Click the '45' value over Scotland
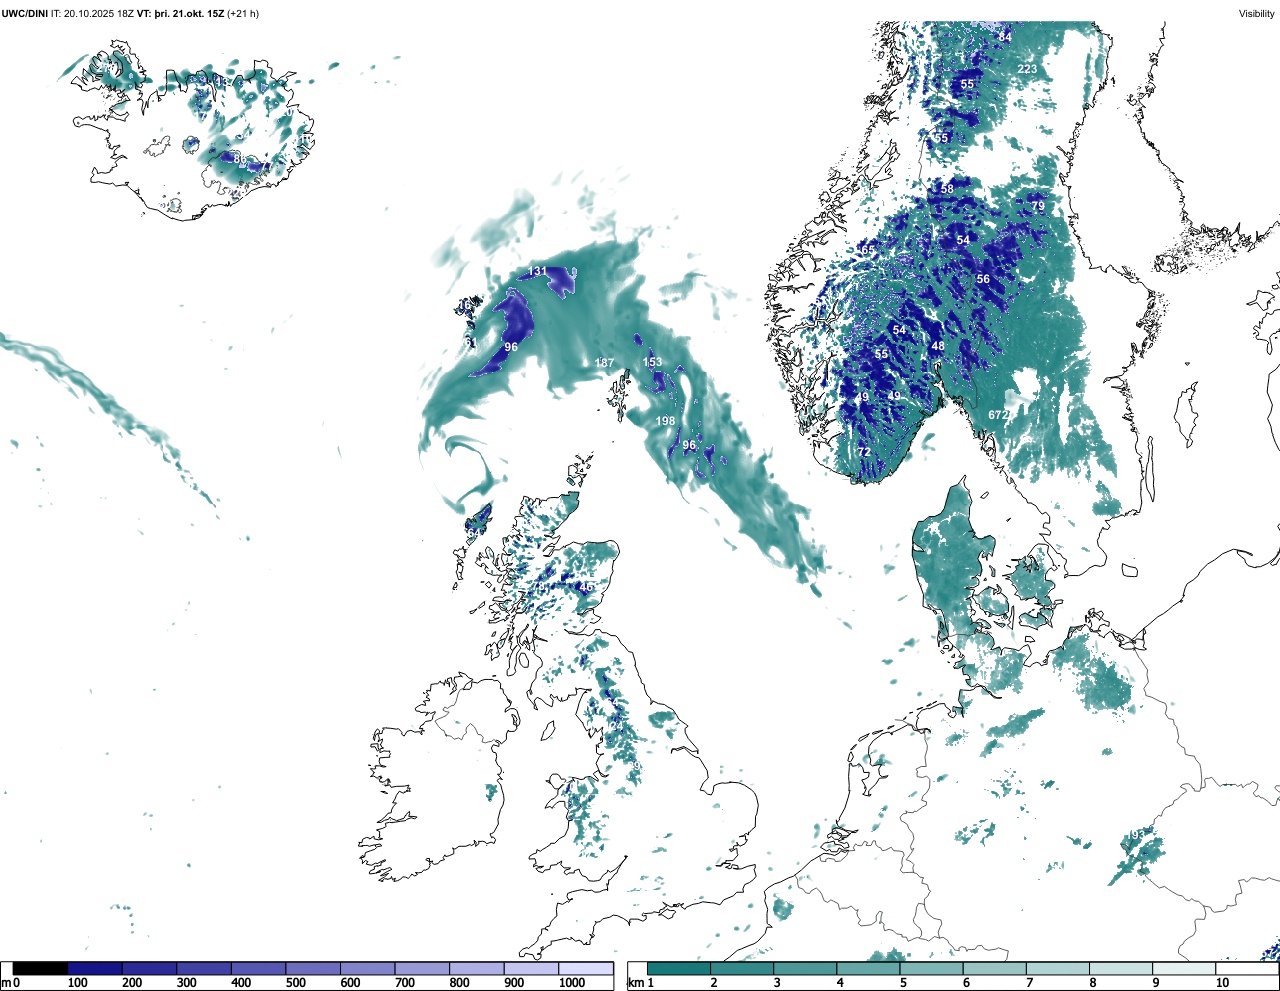This screenshot has width=1280, height=991. 587,587
